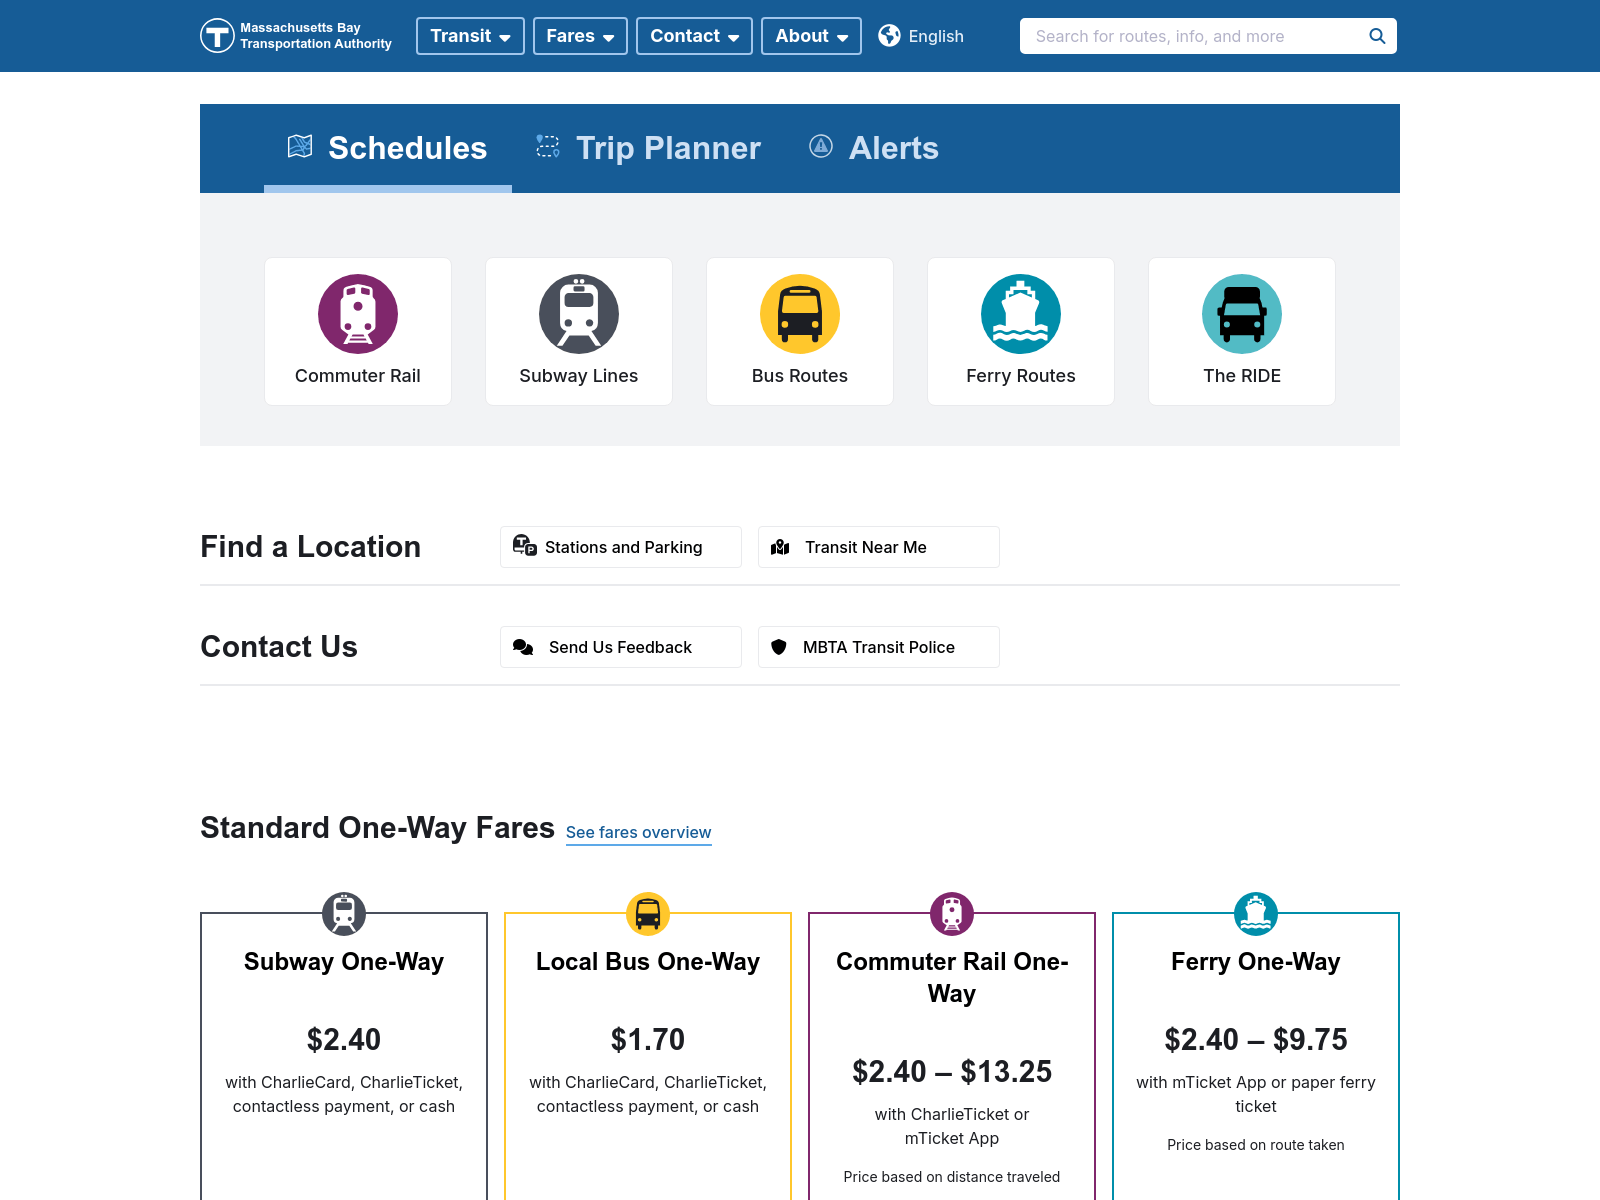Viewport: 1600px width, 1200px height.
Task: Click the $2.40 – $13.25 fare price
Action: 952,1072
